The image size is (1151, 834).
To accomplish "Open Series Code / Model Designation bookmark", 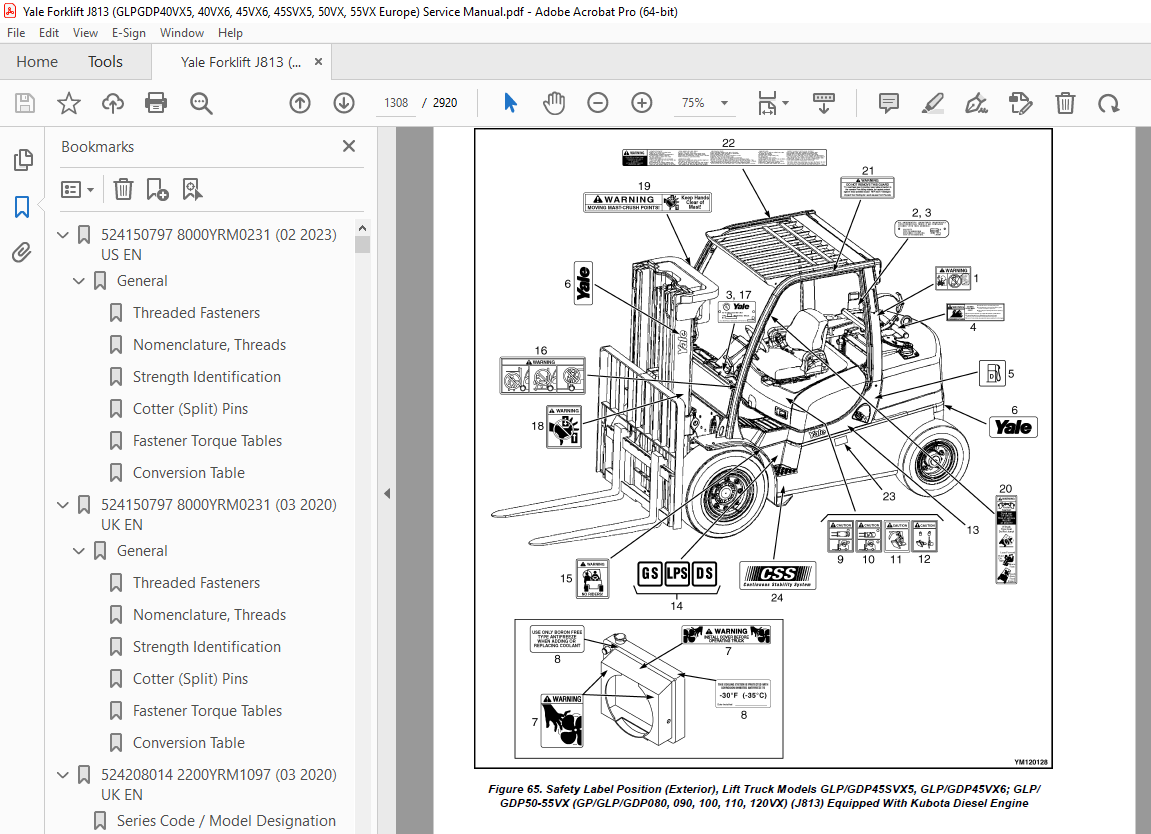I will pos(226,821).
